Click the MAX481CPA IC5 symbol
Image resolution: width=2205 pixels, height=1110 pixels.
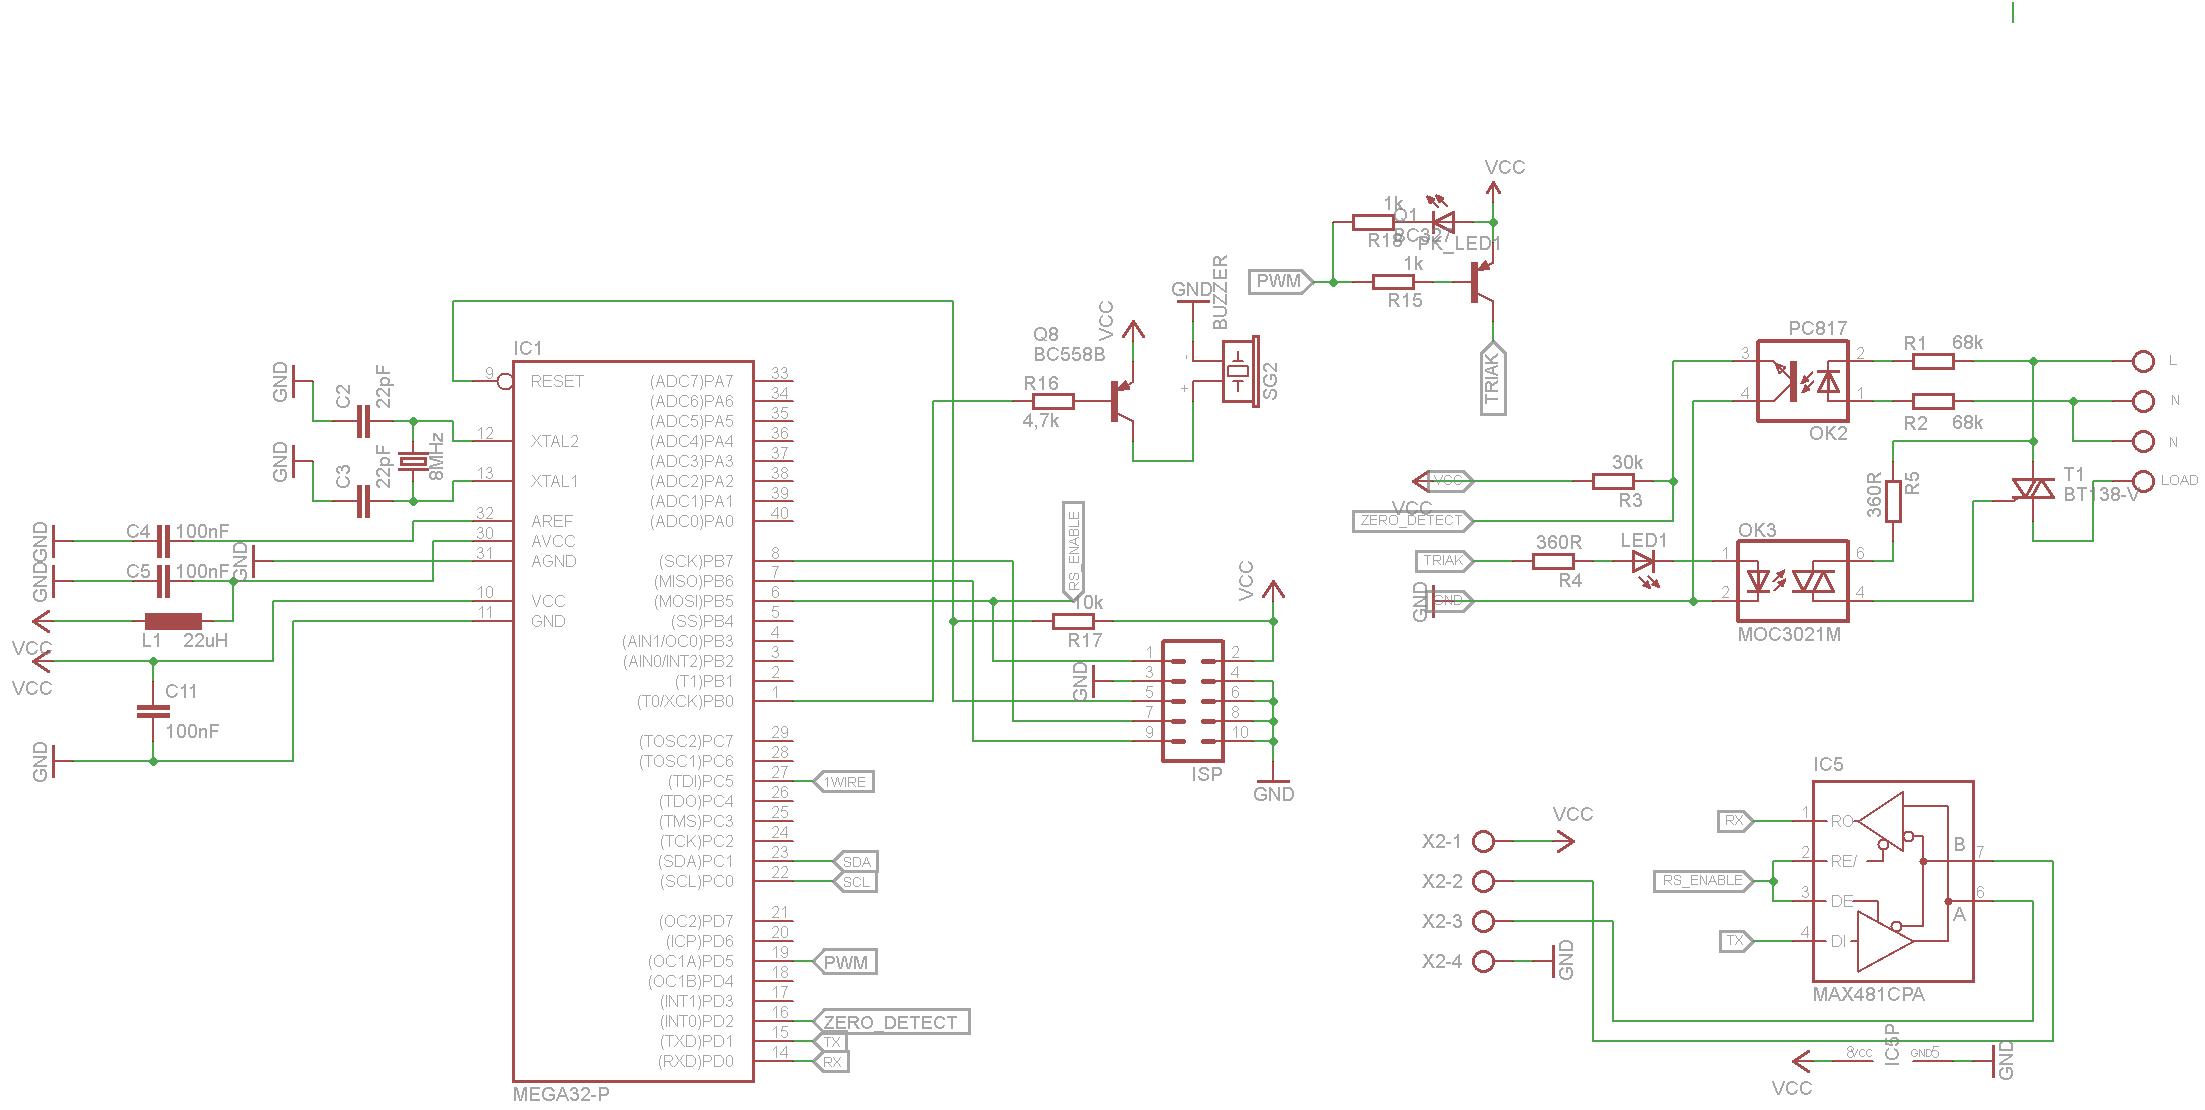(x=1892, y=881)
